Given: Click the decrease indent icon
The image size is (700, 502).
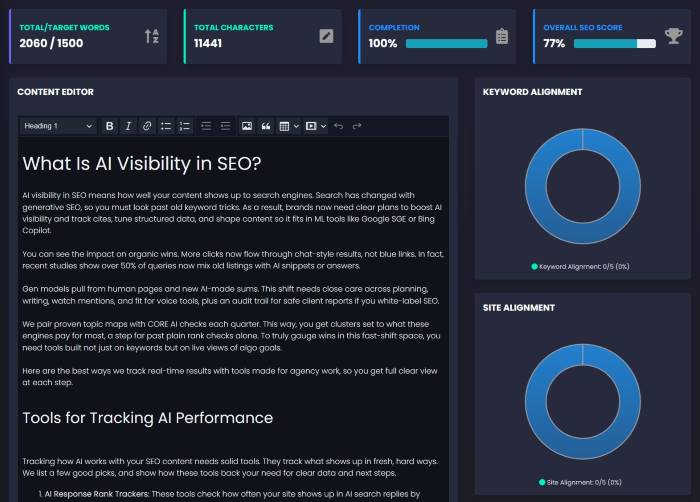Looking at the screenshot, I should 206,126.
